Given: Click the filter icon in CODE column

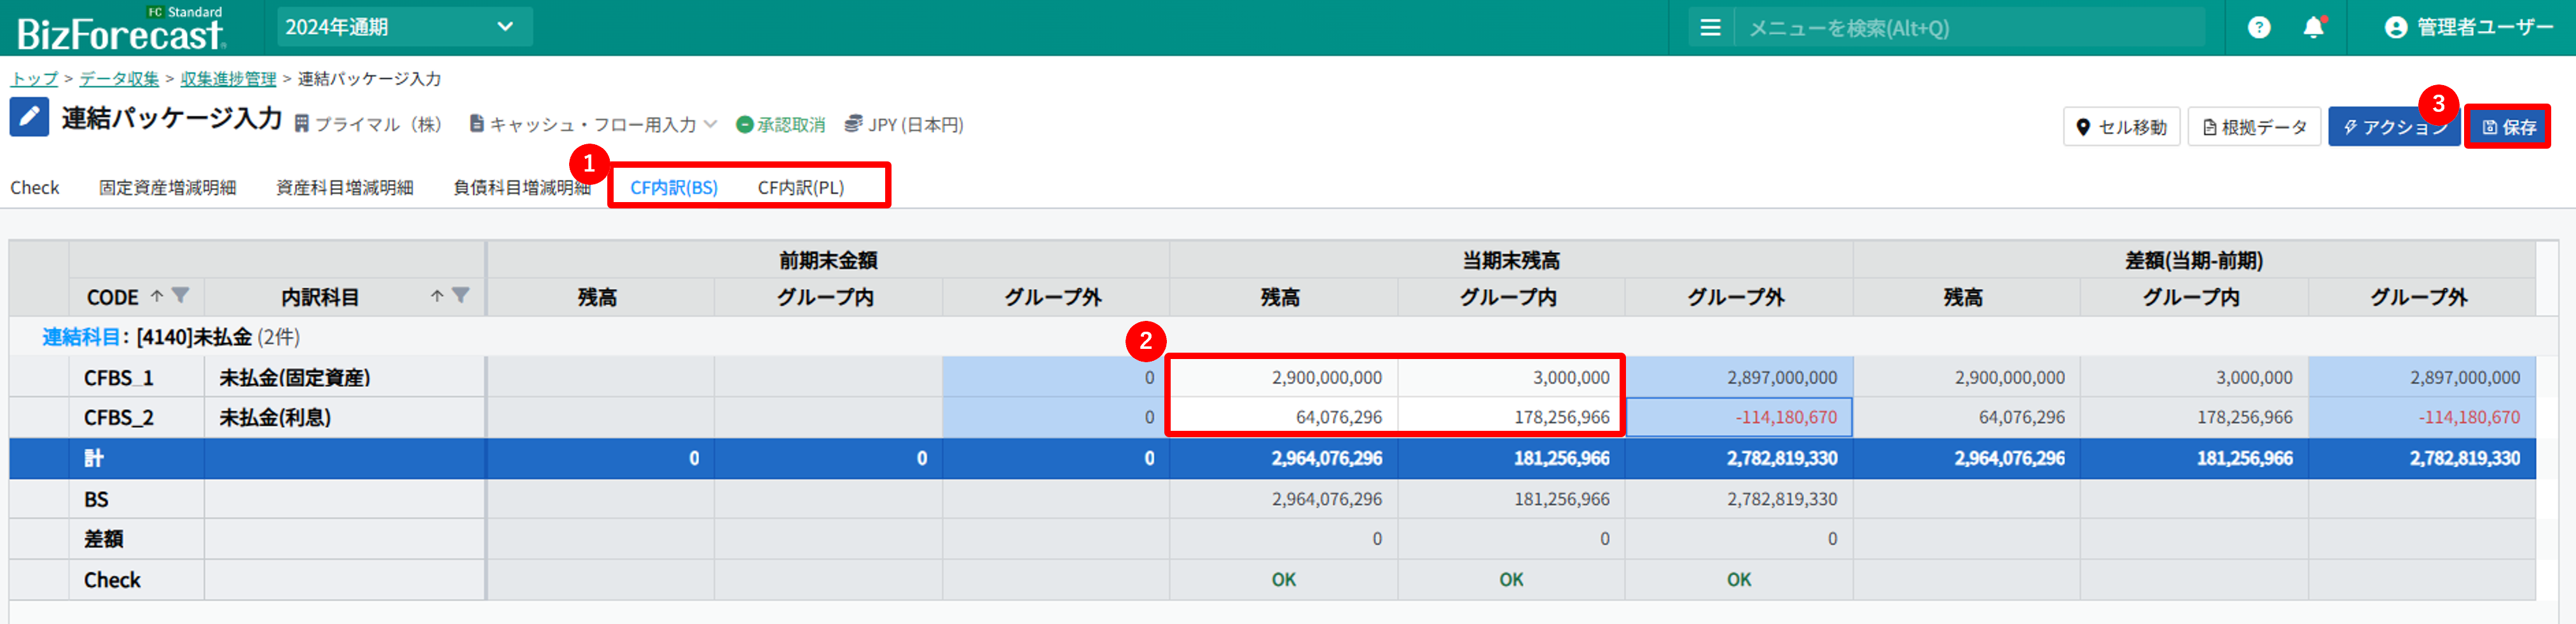Looking at the screenshot, I should tap(180, 296).
